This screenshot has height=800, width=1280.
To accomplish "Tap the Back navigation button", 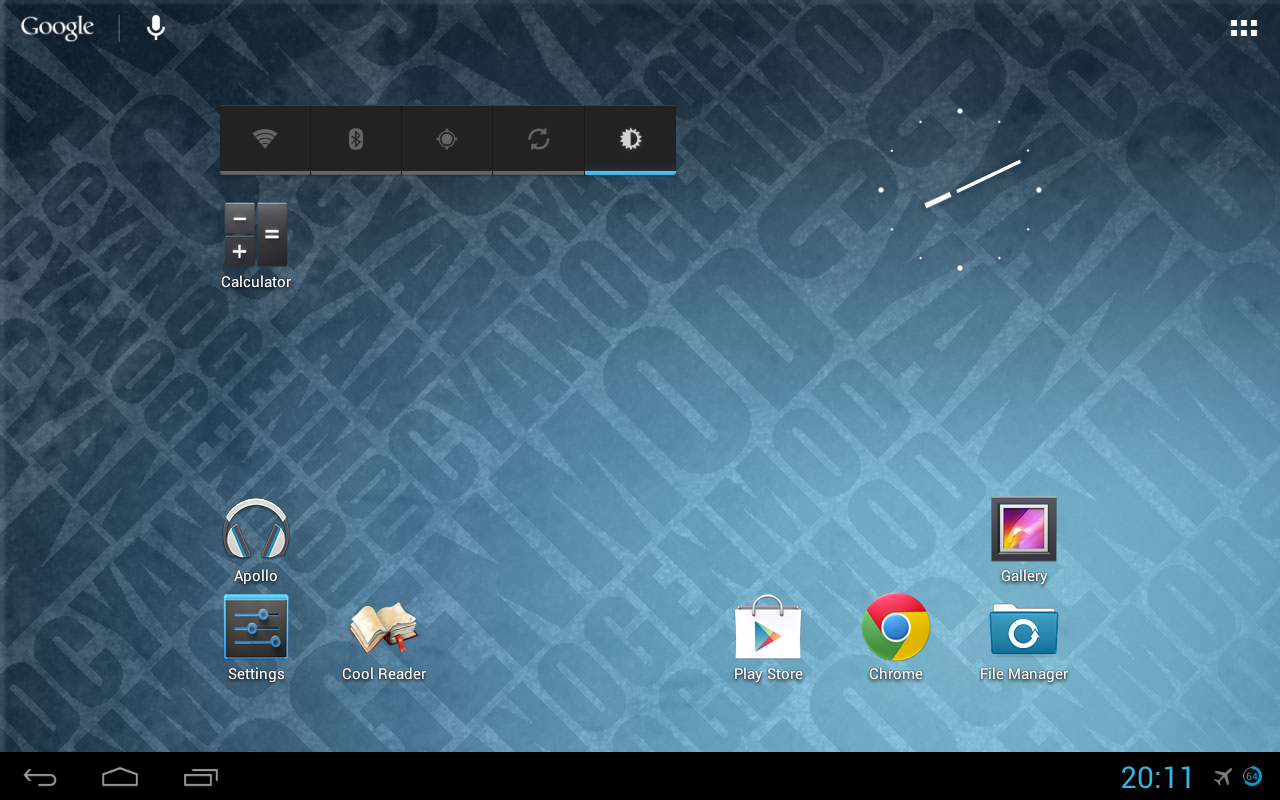I will pyautogui.click(x=41, y=777).
